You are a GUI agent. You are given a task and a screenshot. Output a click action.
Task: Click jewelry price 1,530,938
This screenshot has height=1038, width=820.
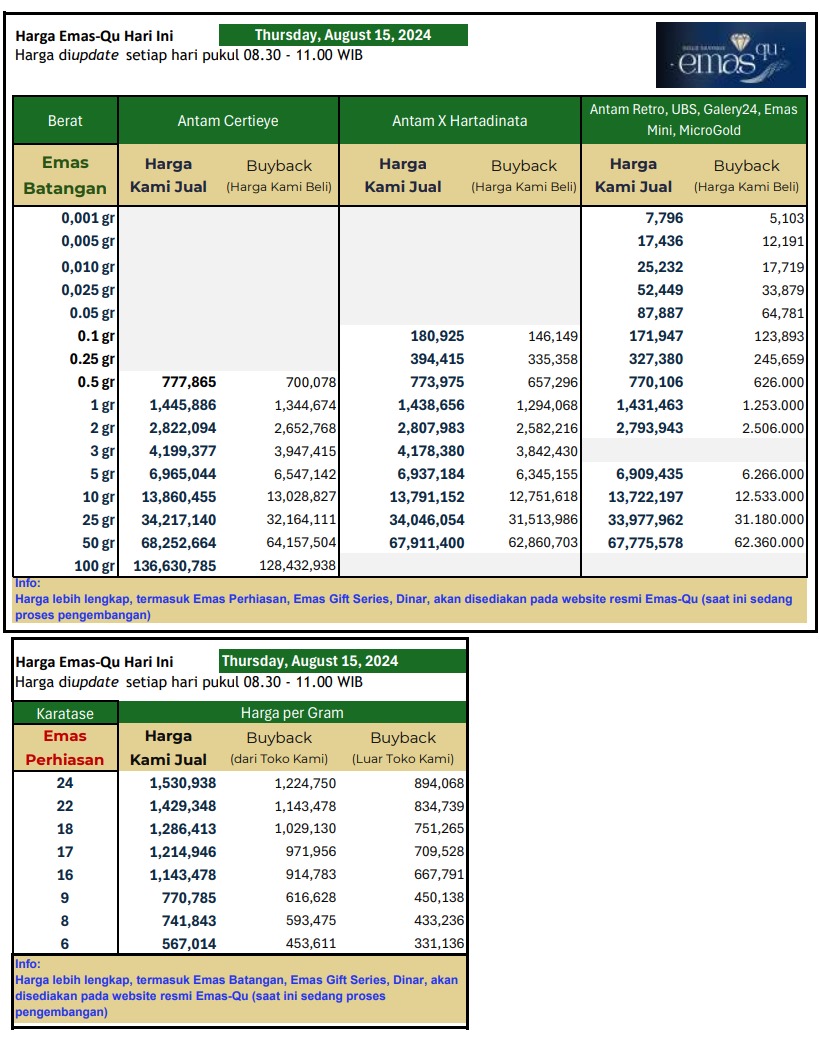coord(183,783)
